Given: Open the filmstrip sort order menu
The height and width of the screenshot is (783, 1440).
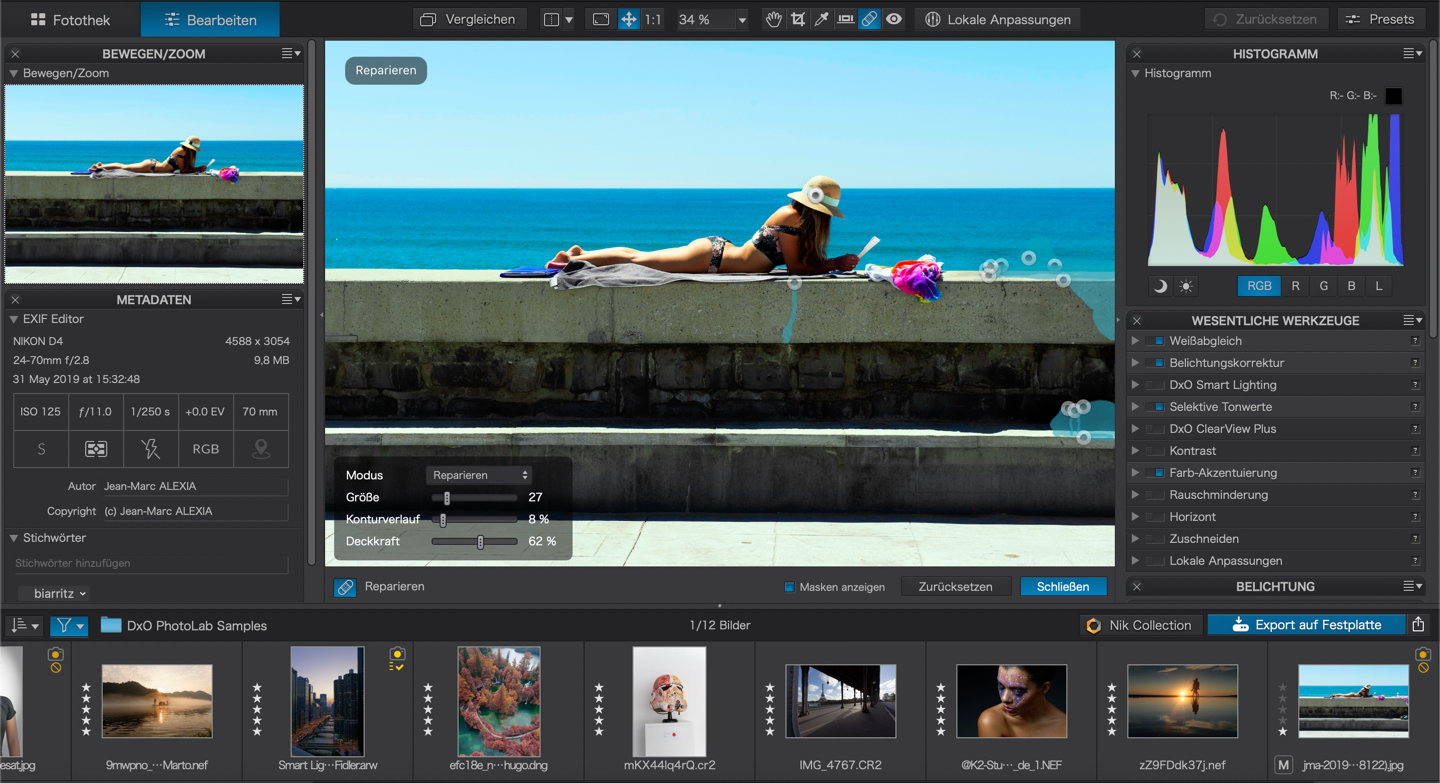Looking at the screenshot, I should click(x=24, y=626).
